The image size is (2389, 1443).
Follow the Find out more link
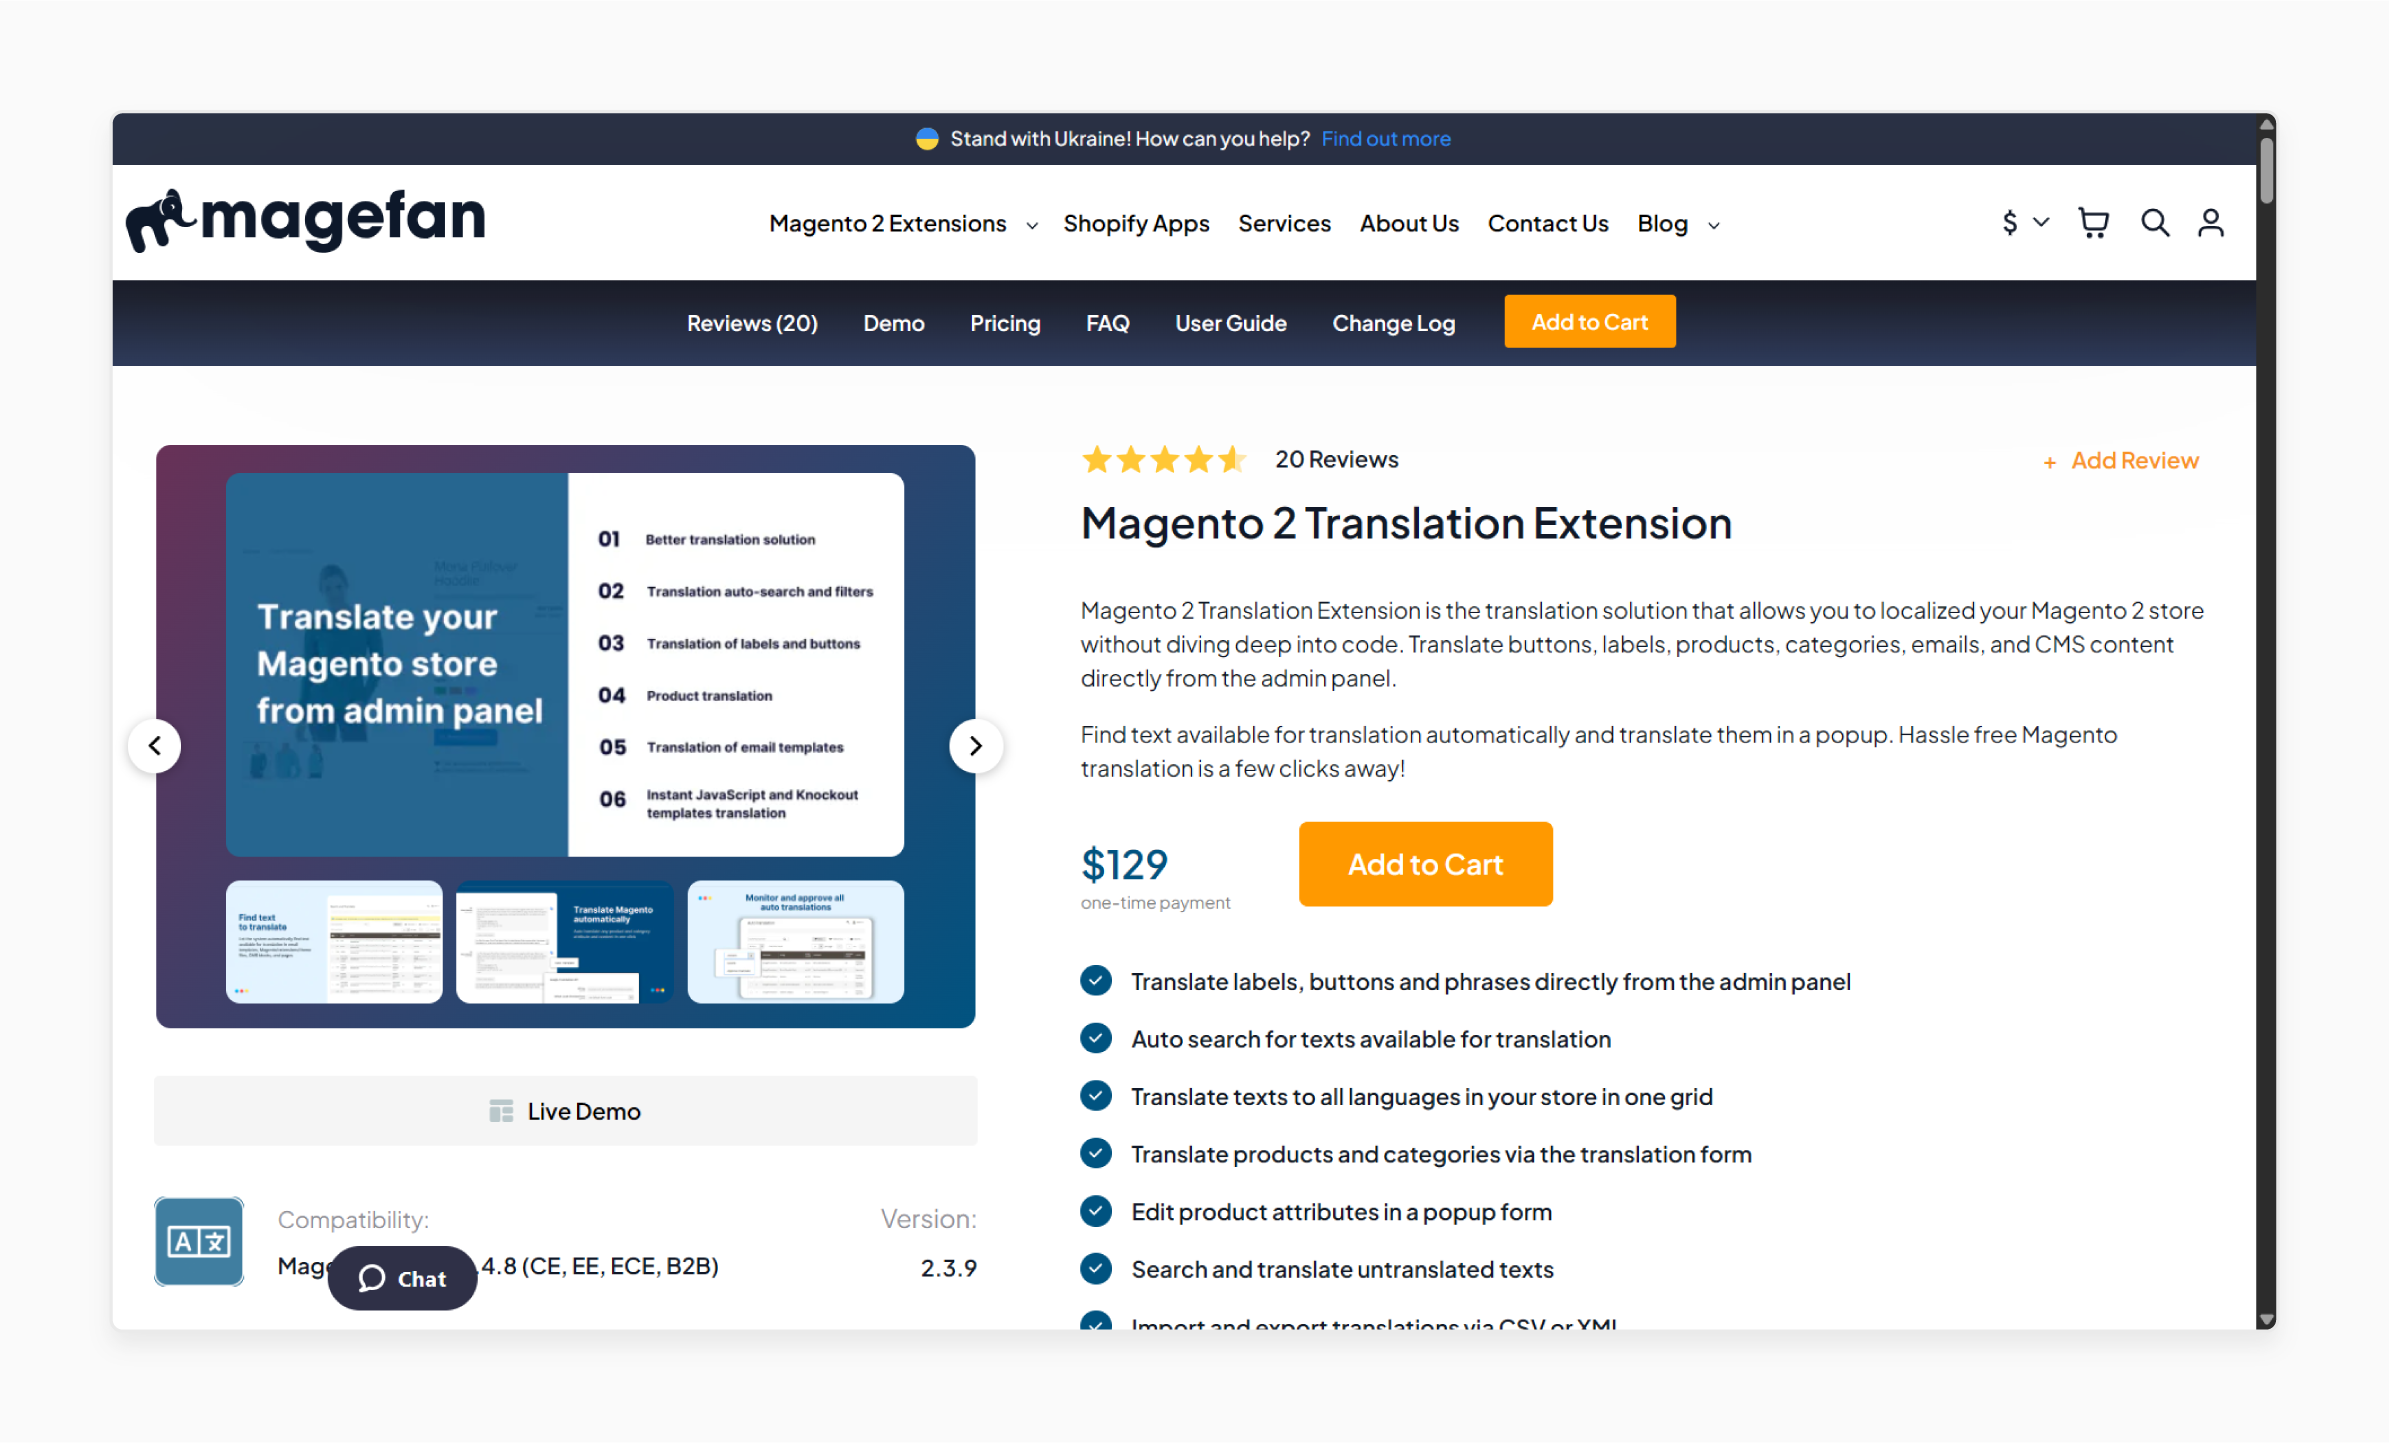pos(1386,139)
